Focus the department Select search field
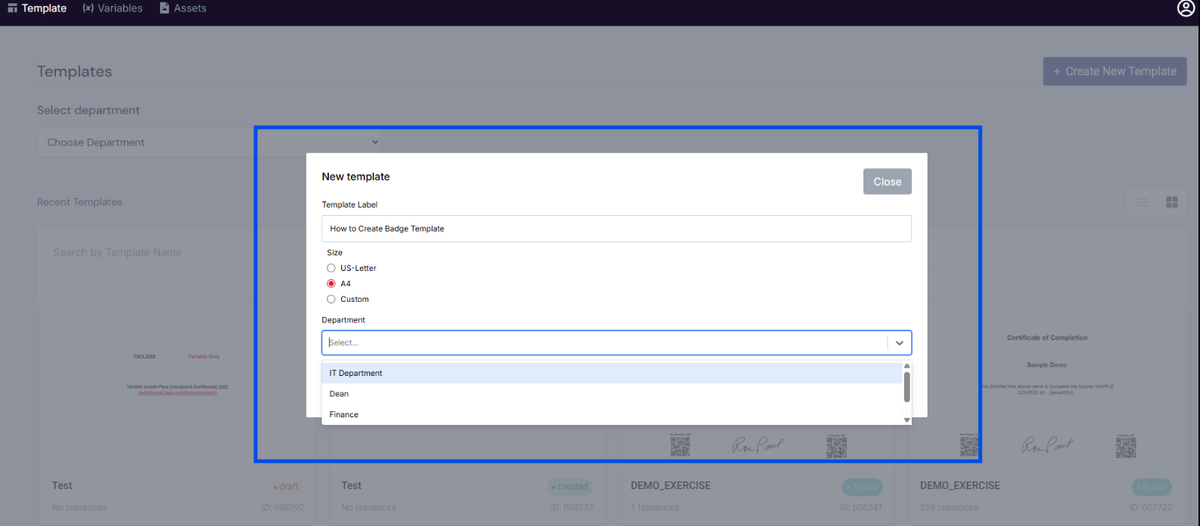This screenshot has height=526, width=1200. coord(604,342)
